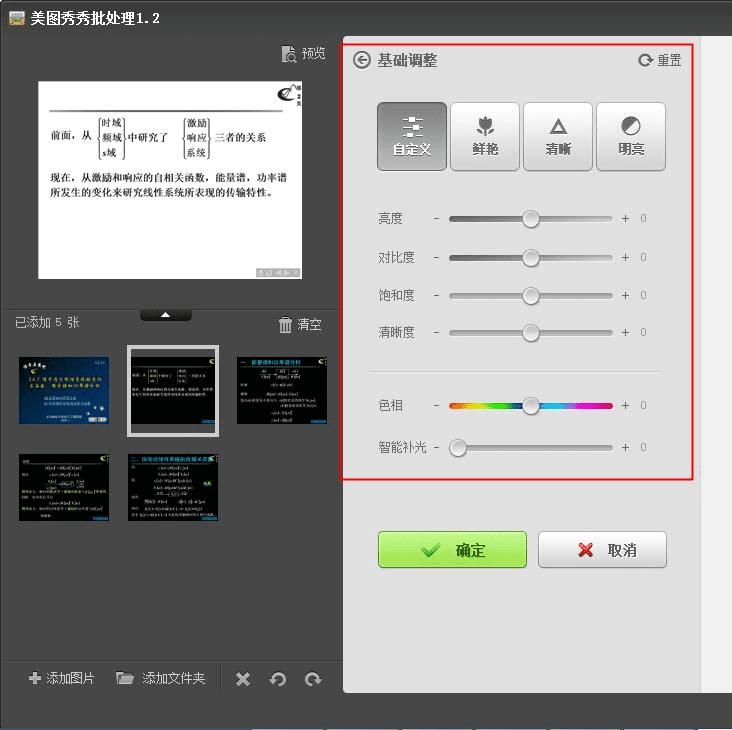
Task: Click the 美图秀秀 app icon in title bar
Action: (17, 18)
